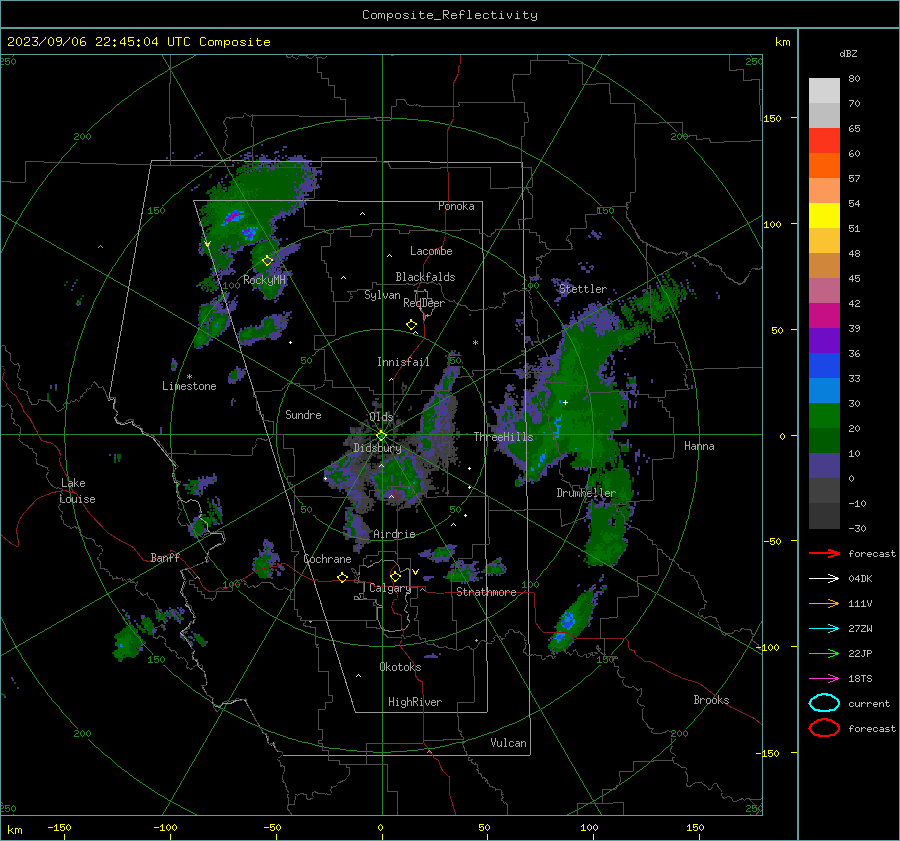Image resolution: width=900 pixels, height=841 pixels.
Task: Select the cyan 27ZW arrow legend icon
Action: pos(824,628)
